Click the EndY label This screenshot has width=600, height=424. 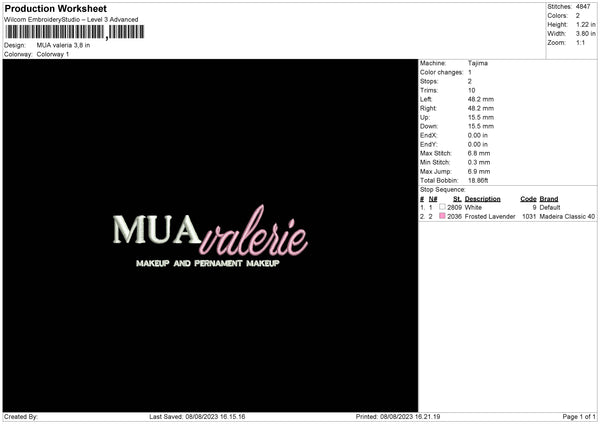tap(428, 144)
